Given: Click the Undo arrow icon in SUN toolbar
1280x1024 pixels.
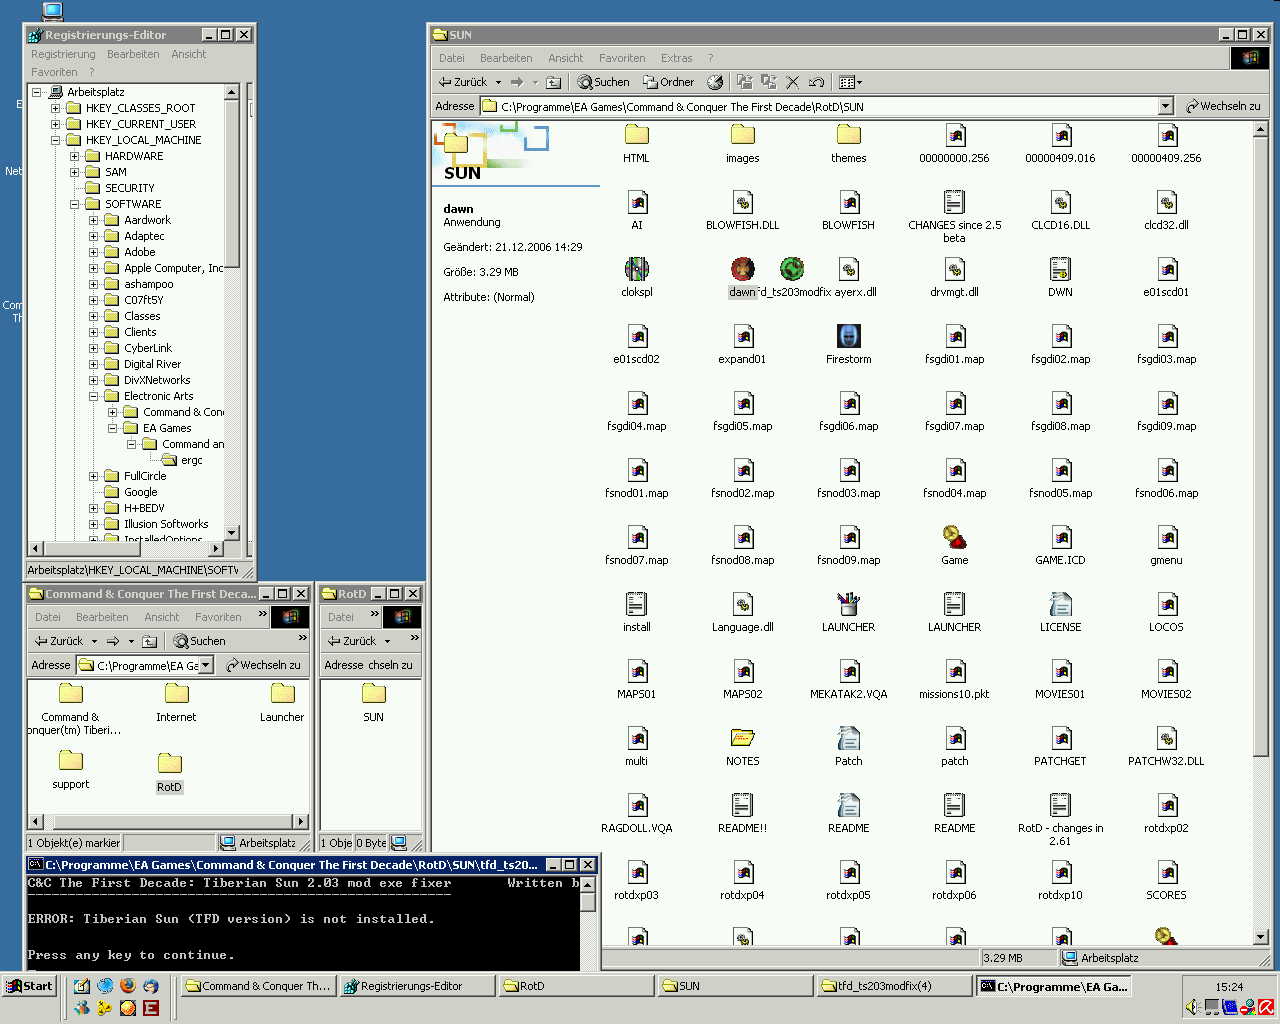Looking at the screenshot, I should pos(817,82).
